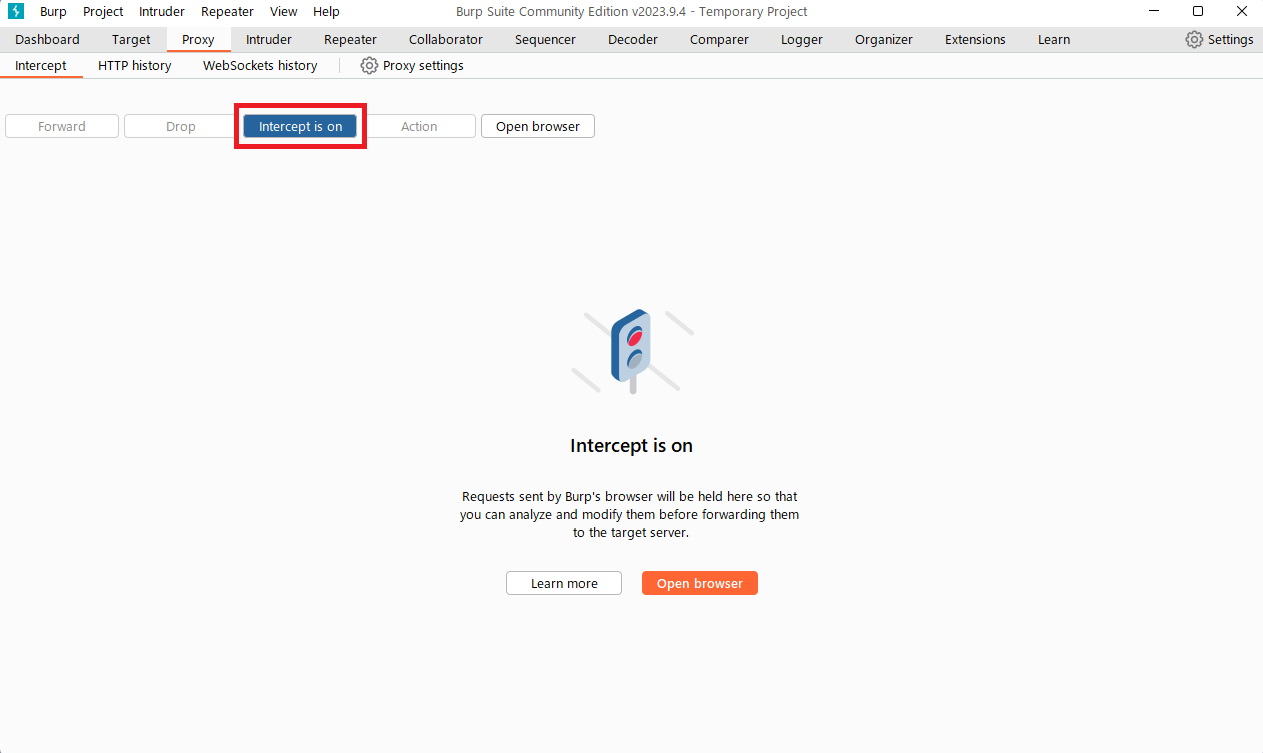1263x753 pixels.
Task: Select the WebSockets history tab
Action: point(260,66)
